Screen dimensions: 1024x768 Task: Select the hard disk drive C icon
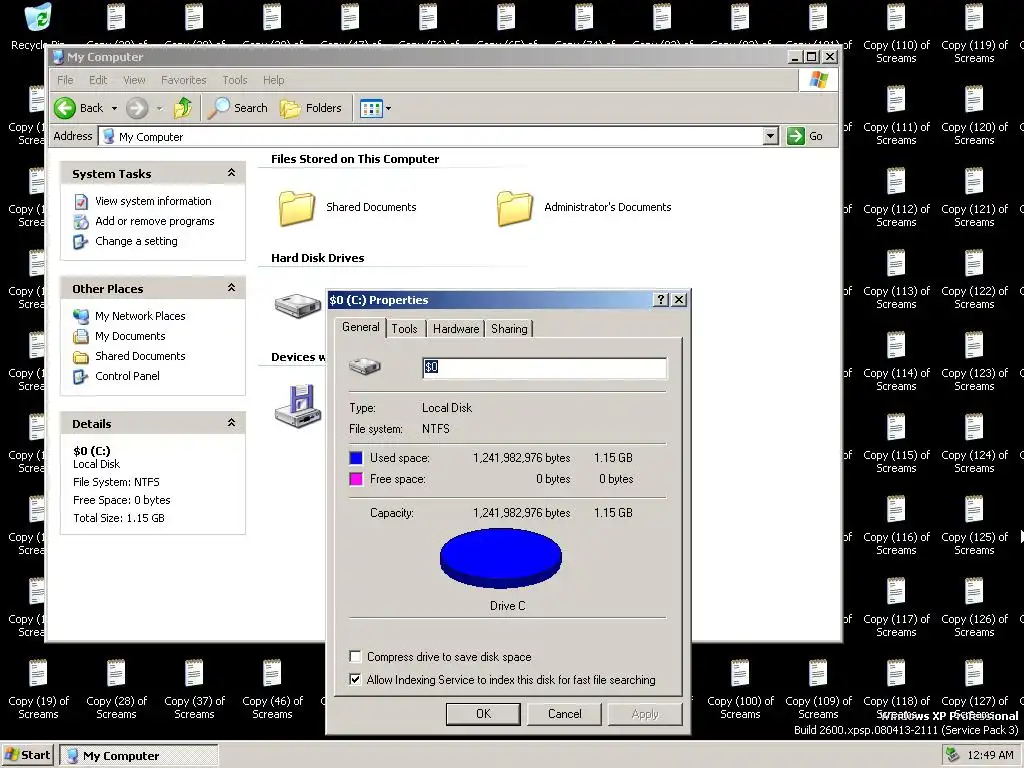pos(298,305)
